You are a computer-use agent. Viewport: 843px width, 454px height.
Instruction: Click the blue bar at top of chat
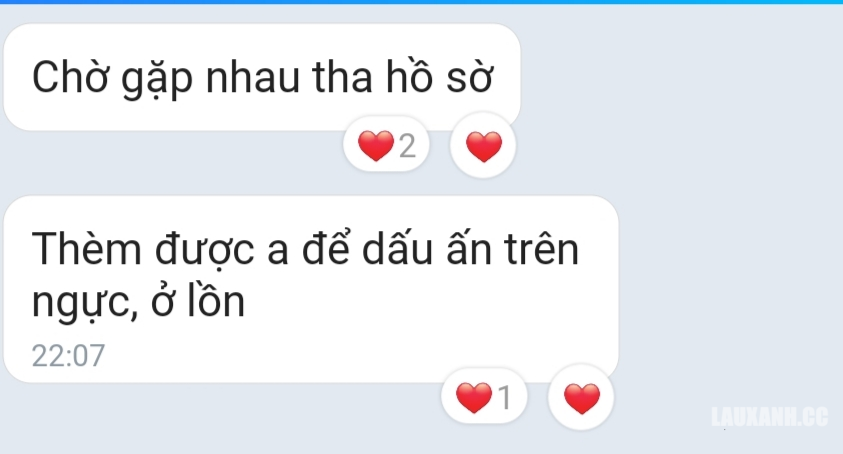pos(422,2)
